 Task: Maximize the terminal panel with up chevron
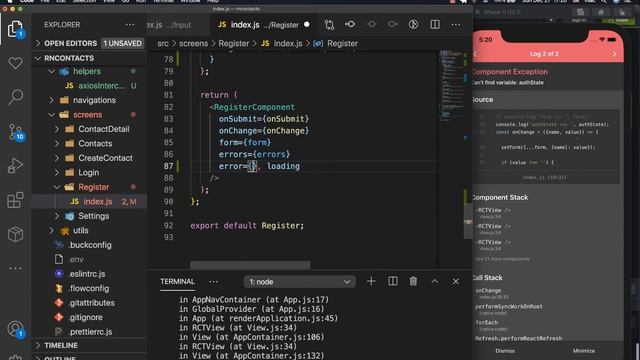435,281
